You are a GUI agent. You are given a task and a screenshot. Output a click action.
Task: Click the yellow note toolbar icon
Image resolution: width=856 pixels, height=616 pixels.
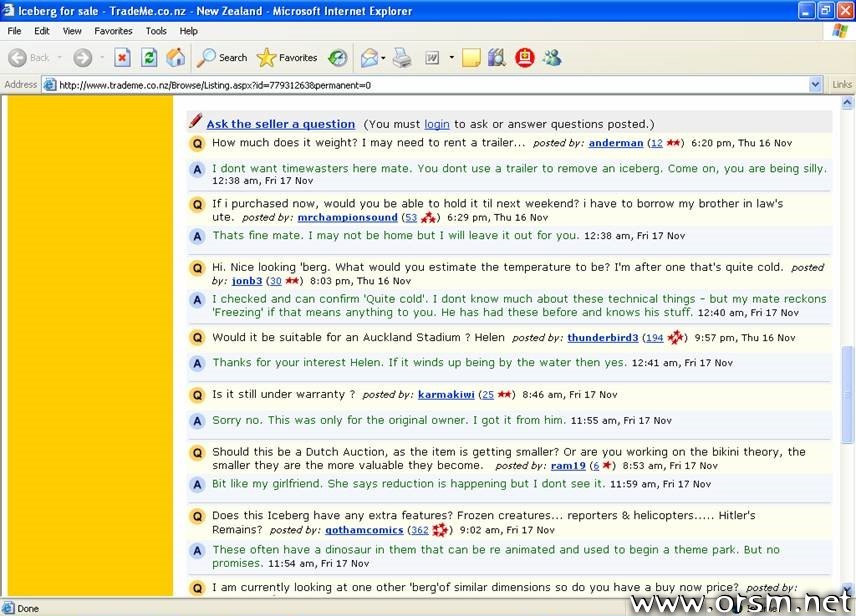tap(471, 58)
